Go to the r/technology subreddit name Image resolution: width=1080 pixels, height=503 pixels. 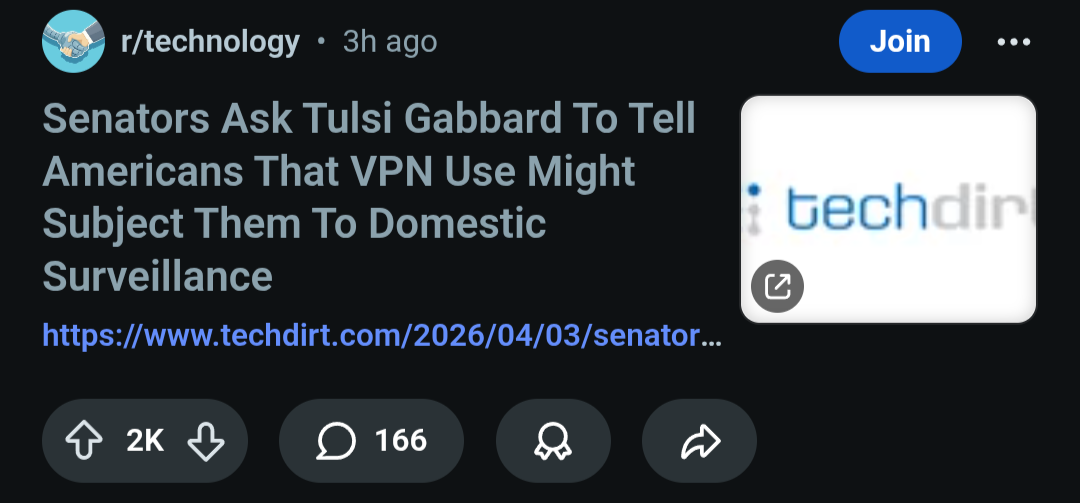point(209,42)
